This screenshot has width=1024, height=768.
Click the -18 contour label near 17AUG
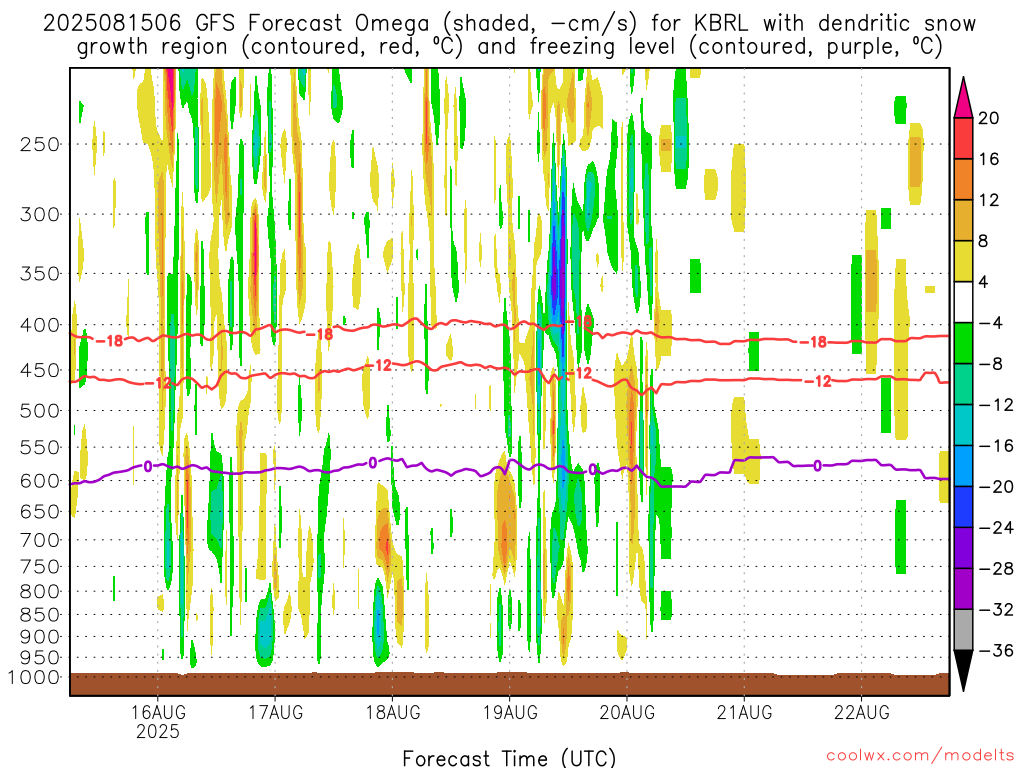(319, 334)
